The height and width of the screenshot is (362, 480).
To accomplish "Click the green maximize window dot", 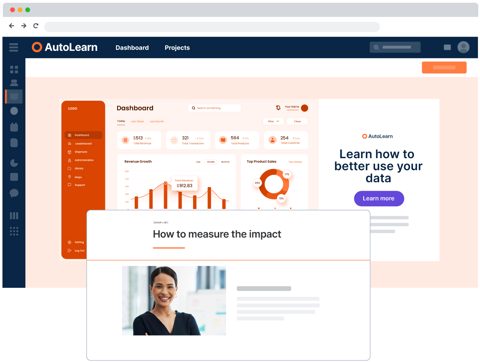I will 28,10.
